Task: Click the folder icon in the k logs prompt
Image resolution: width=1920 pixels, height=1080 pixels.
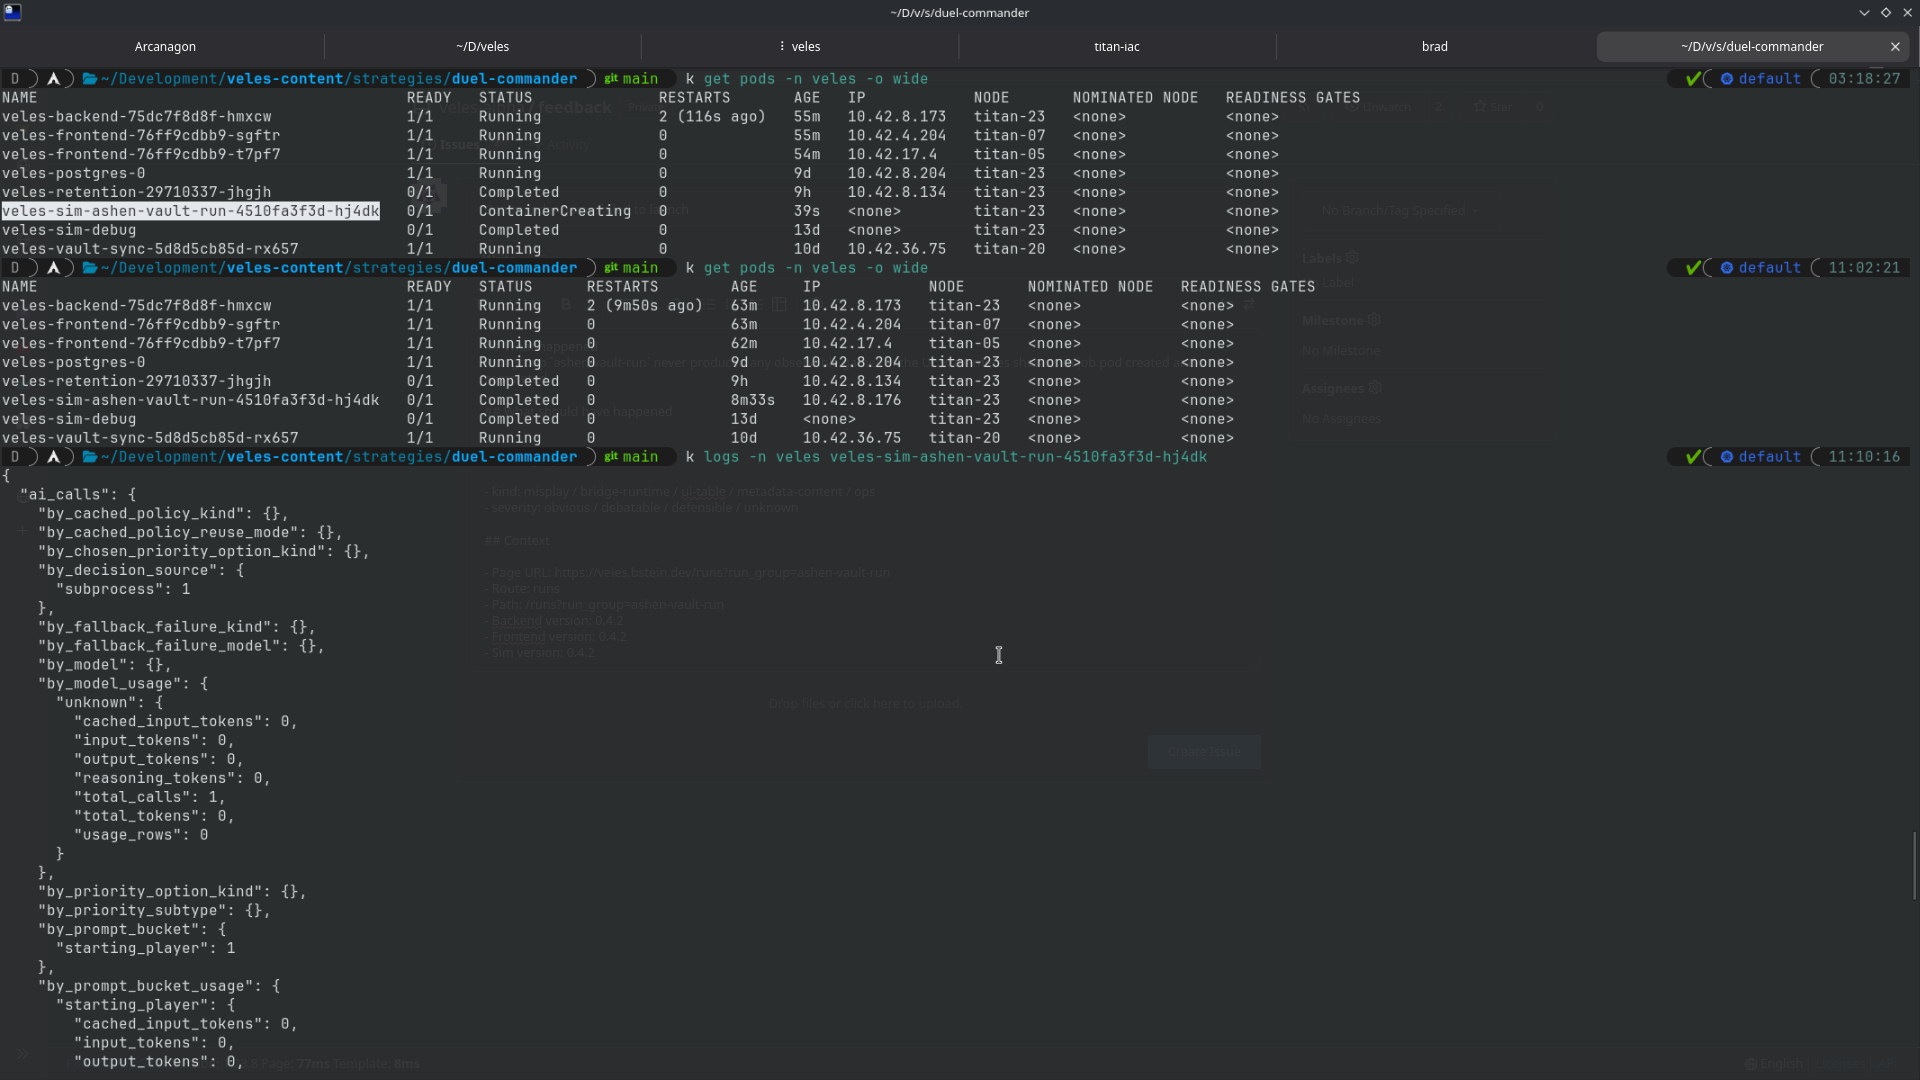Action: pos(90,457)
